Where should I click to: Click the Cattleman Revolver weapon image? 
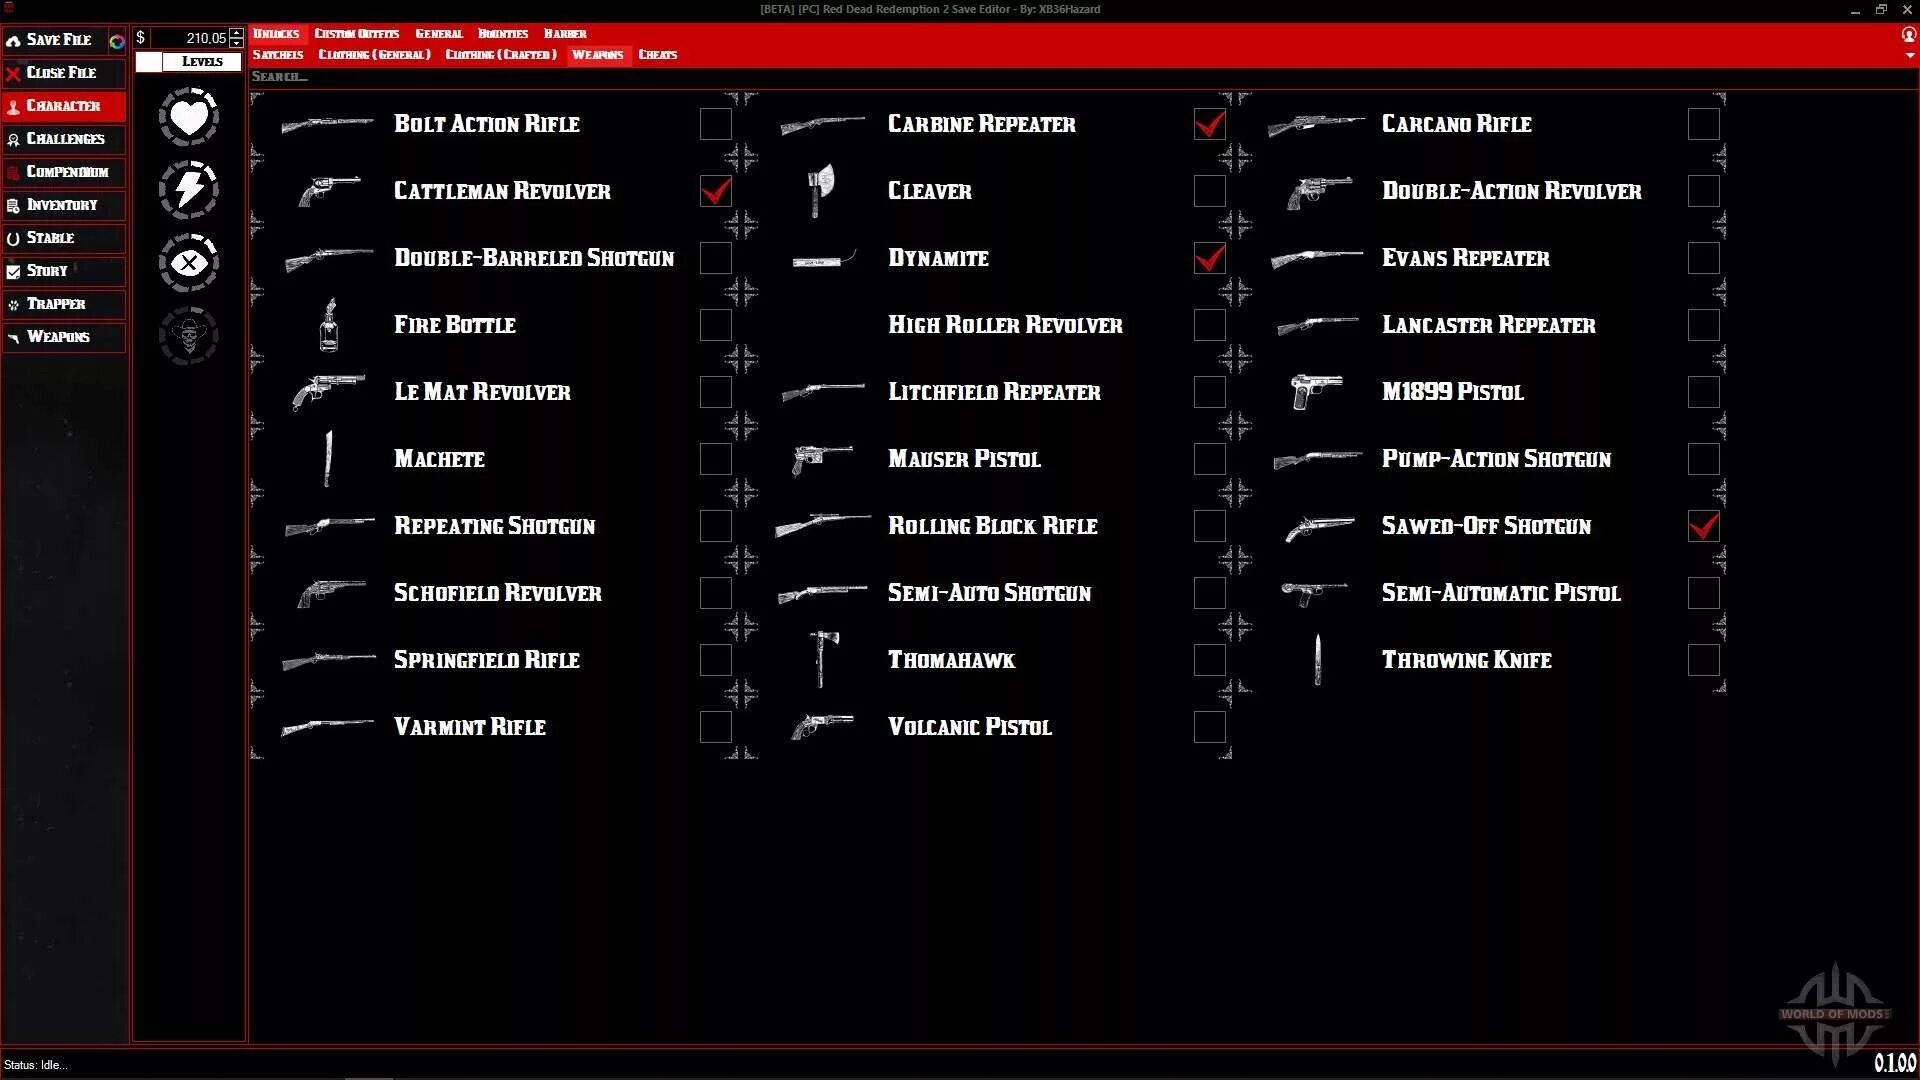[x=329, y=191]
